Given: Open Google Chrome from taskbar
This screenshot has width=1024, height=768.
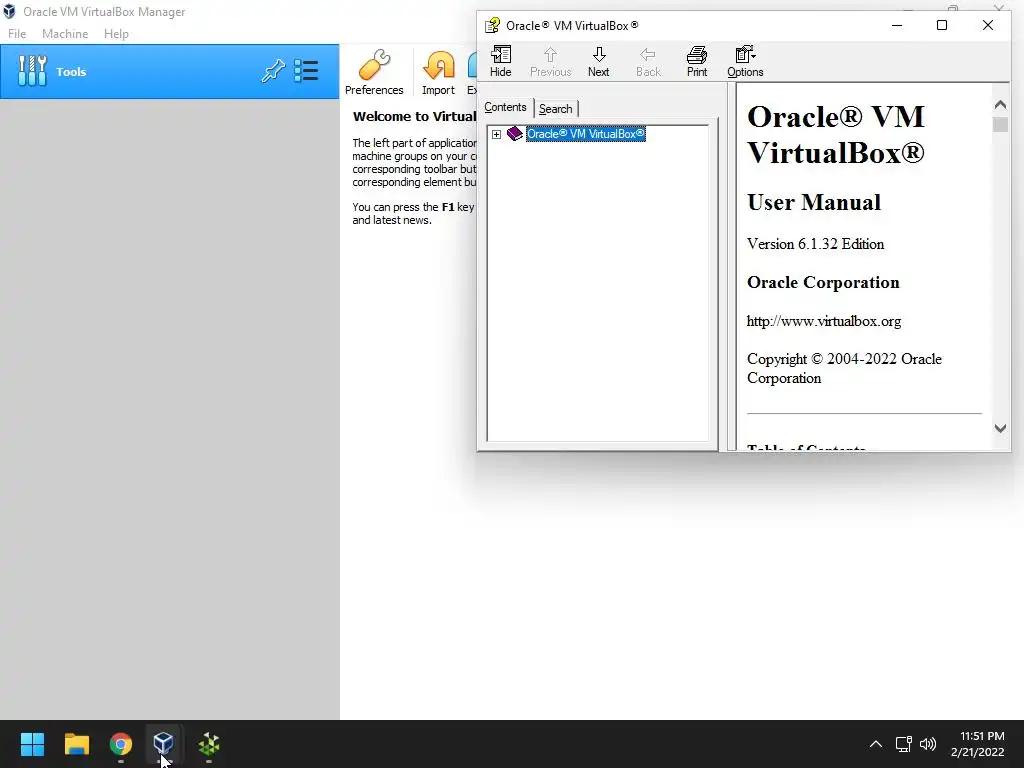Looking at the screenshot, I should (121, 744).
